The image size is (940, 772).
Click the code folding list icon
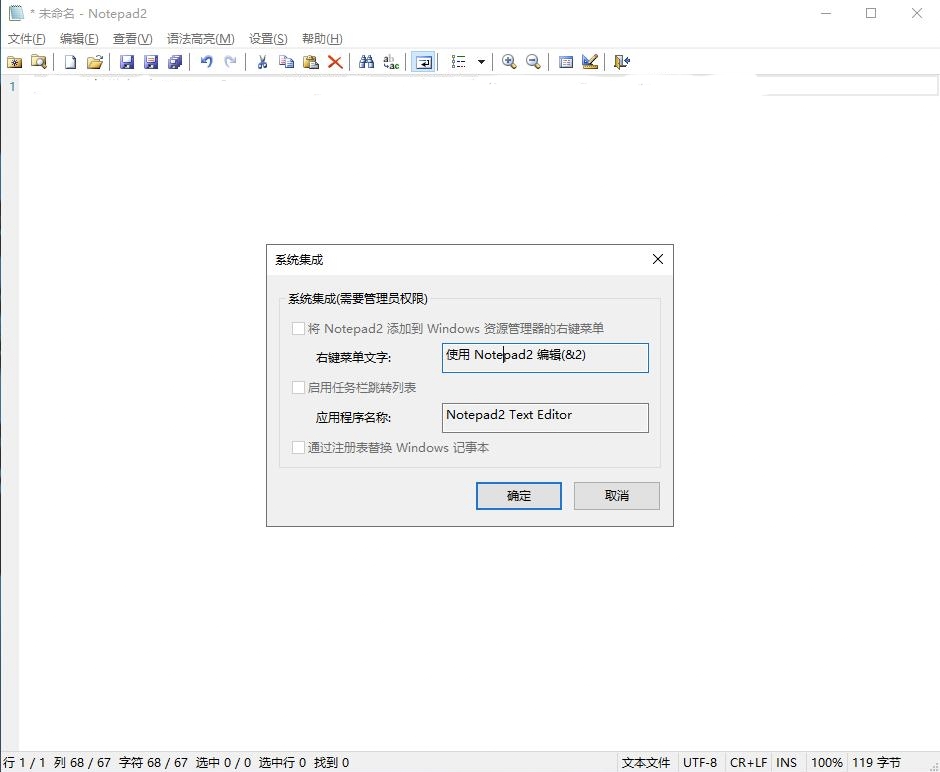click(x=459, y=62)
